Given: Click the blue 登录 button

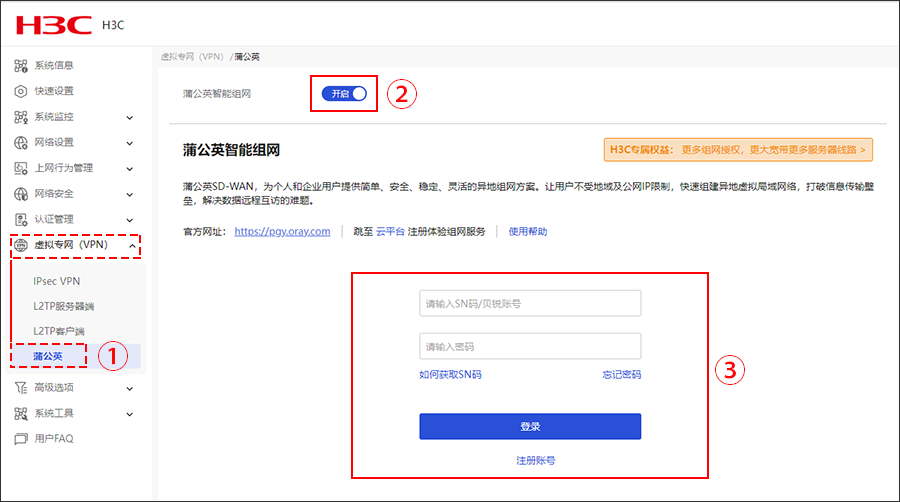Looking at the screenshot, I should pos(530,426).
